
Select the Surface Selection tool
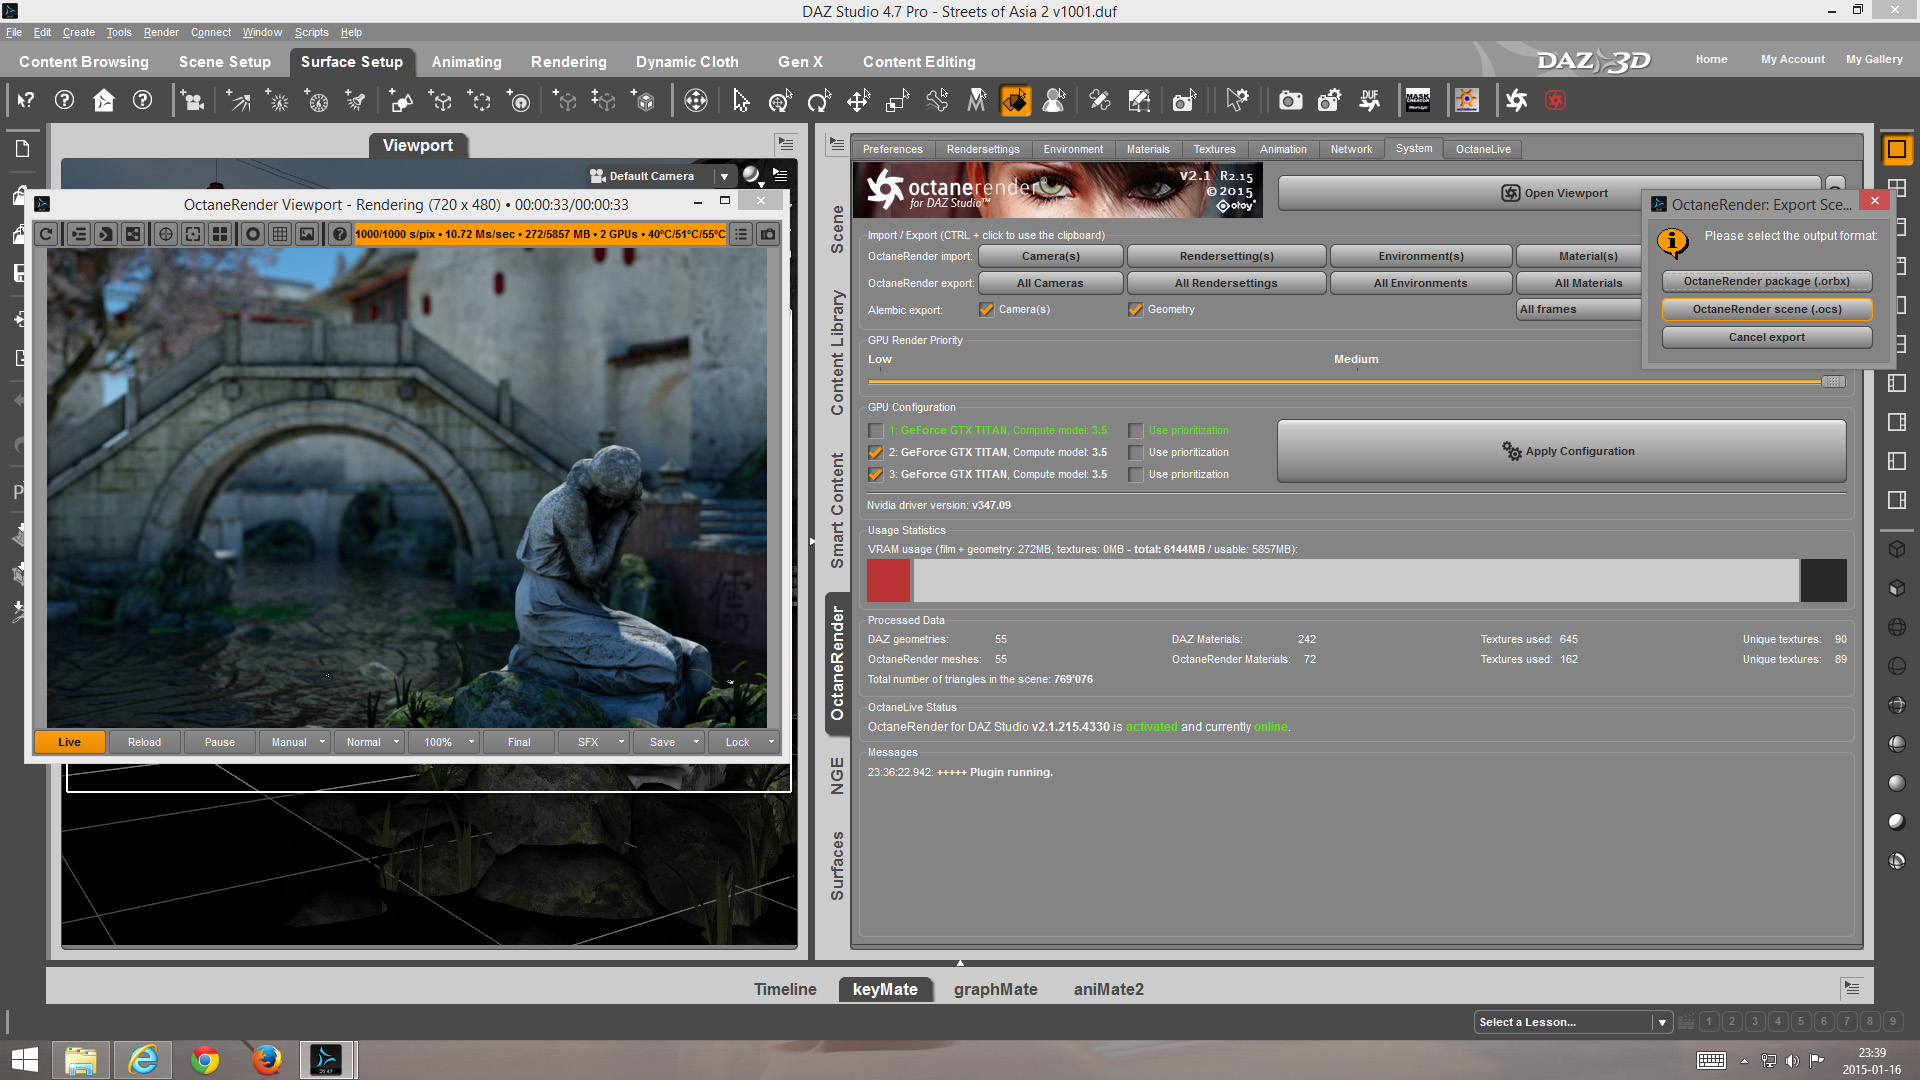1015,100
